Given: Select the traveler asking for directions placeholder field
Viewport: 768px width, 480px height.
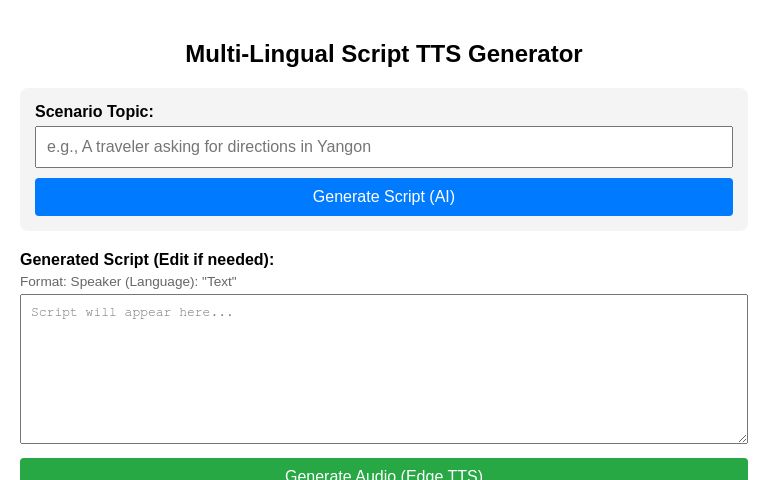Looking at the screenshot, I should 384,147.
